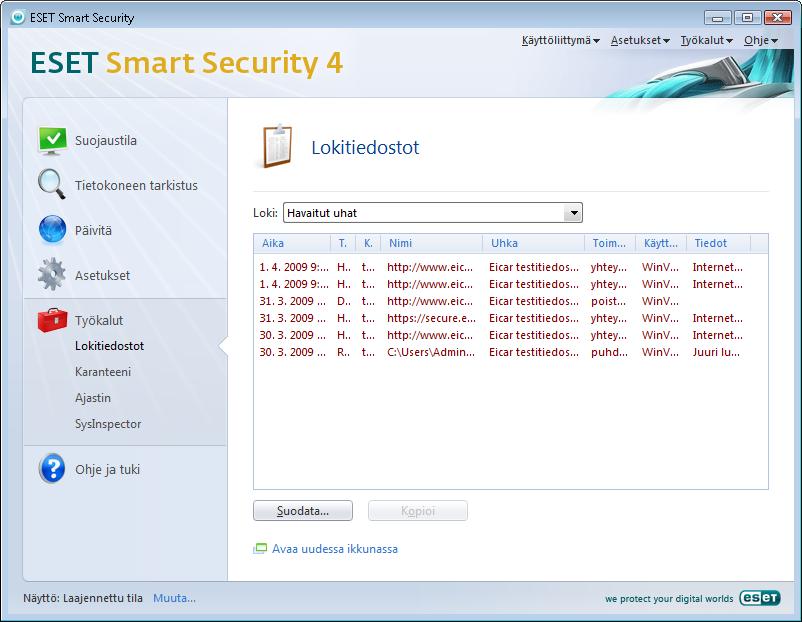Open Asetukset in the sidebar

(x=102, y=276)
